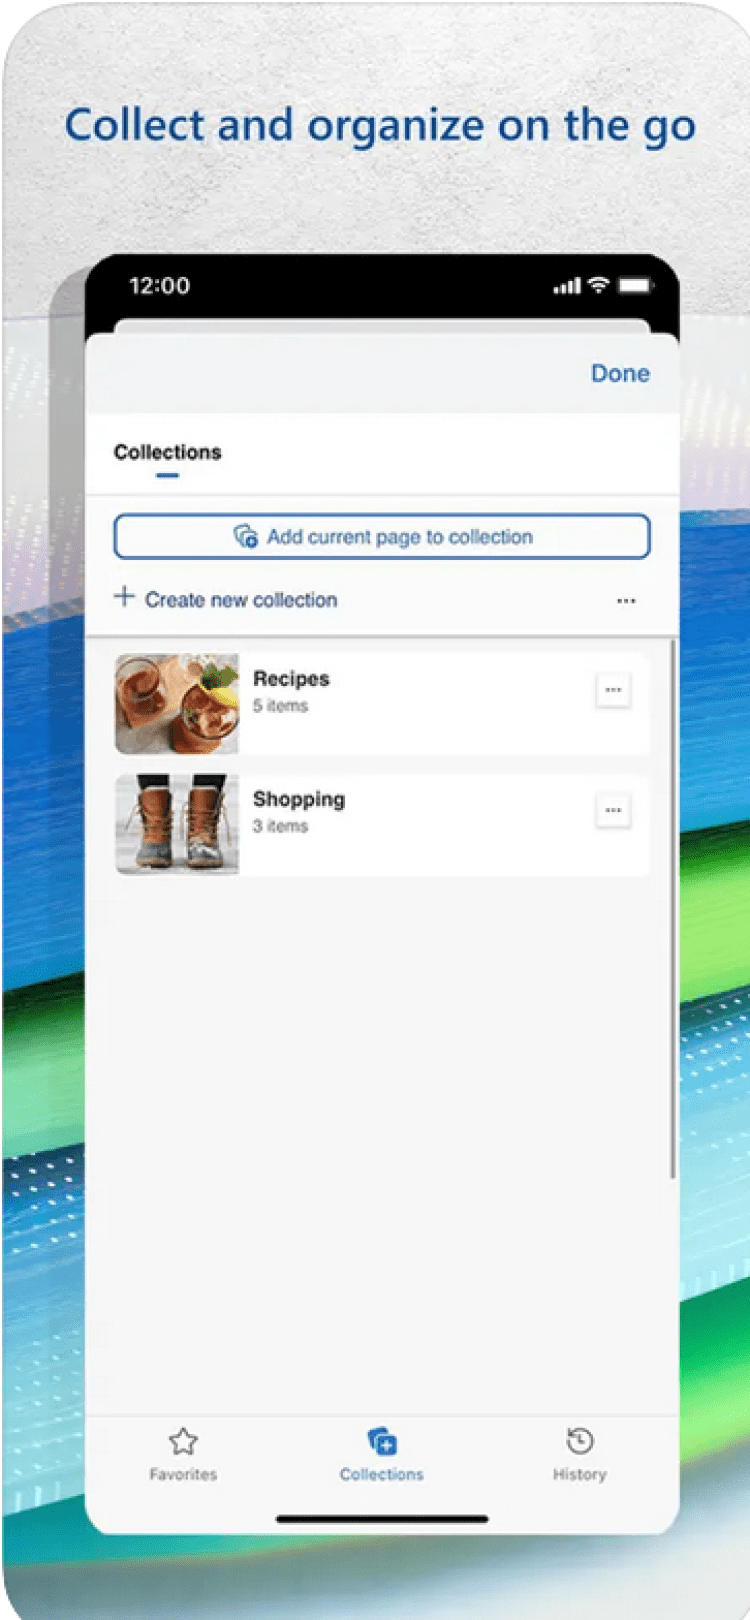The image size is (750, 1620).
Task: Tap the Favorites star icon
Action: (183, 1441)
